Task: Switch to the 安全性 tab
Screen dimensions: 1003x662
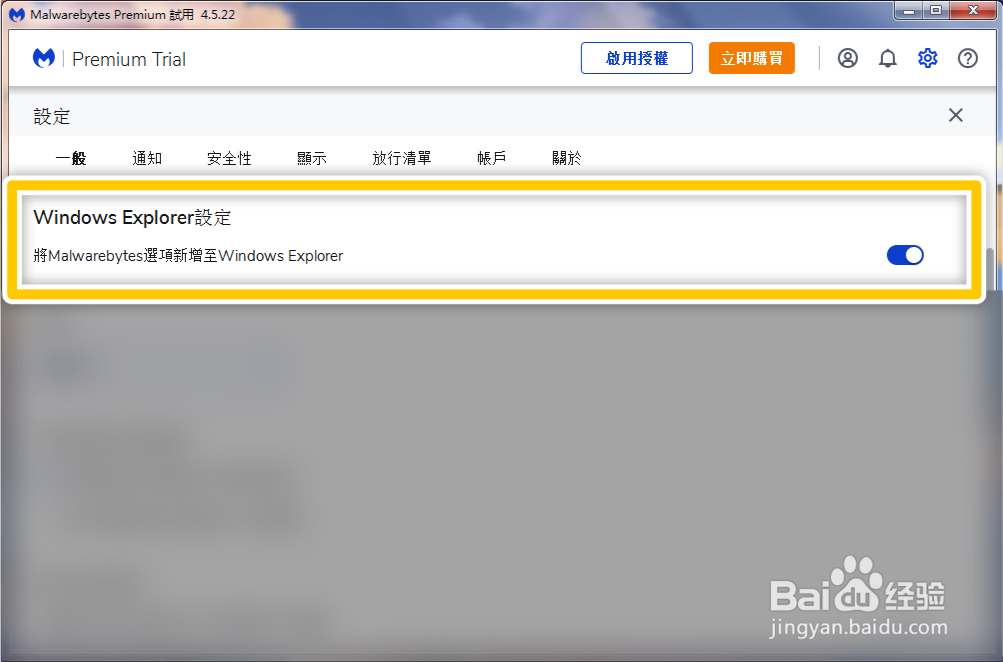Action: click(229, 158)
